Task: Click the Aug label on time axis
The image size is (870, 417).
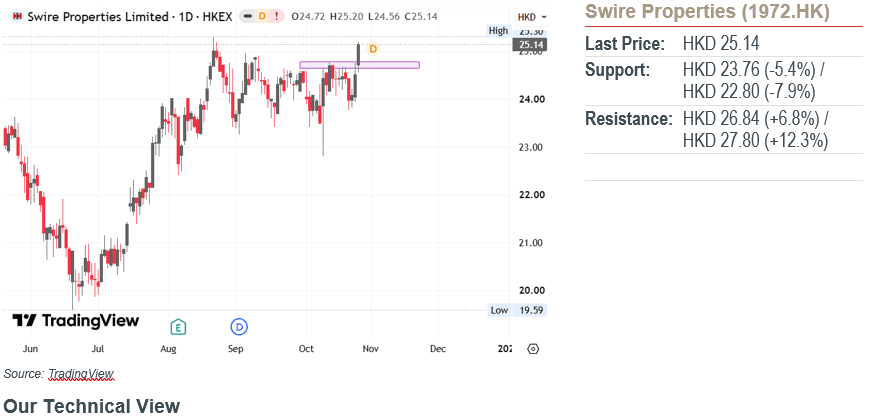Action: pyautogui.click(x=168, y=349)
